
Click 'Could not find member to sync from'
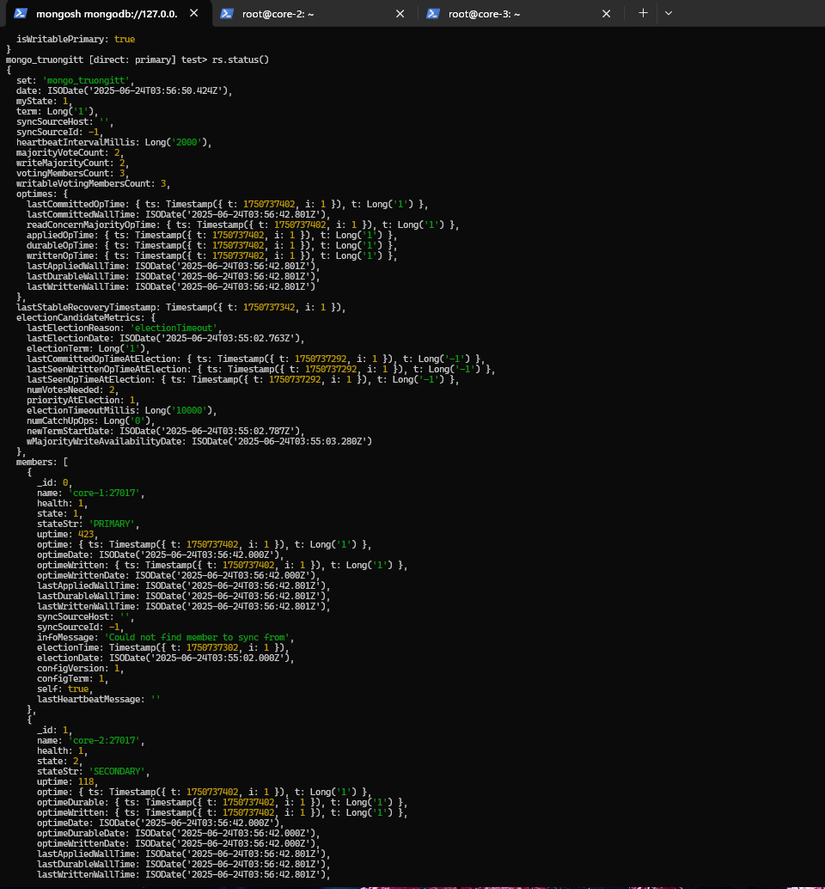(x=197, y=637)
